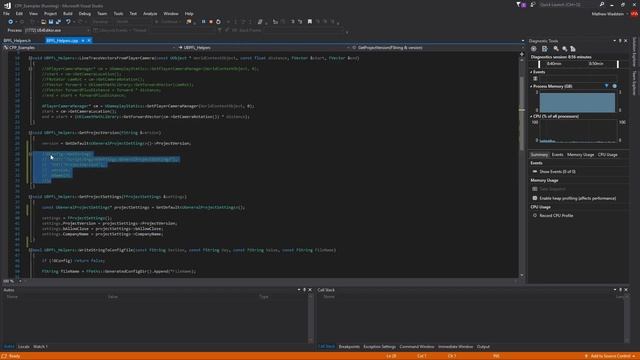Viewport: 640px width, 360px height.
Task: Click the Find in Files toolbar icon
Action: point(188,22)
